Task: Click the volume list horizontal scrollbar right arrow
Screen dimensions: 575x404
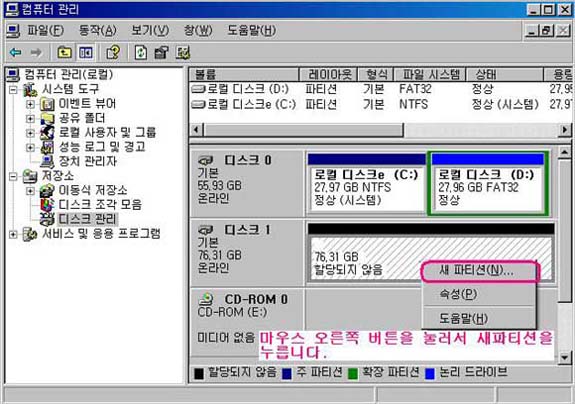Action: click(565, 130)
